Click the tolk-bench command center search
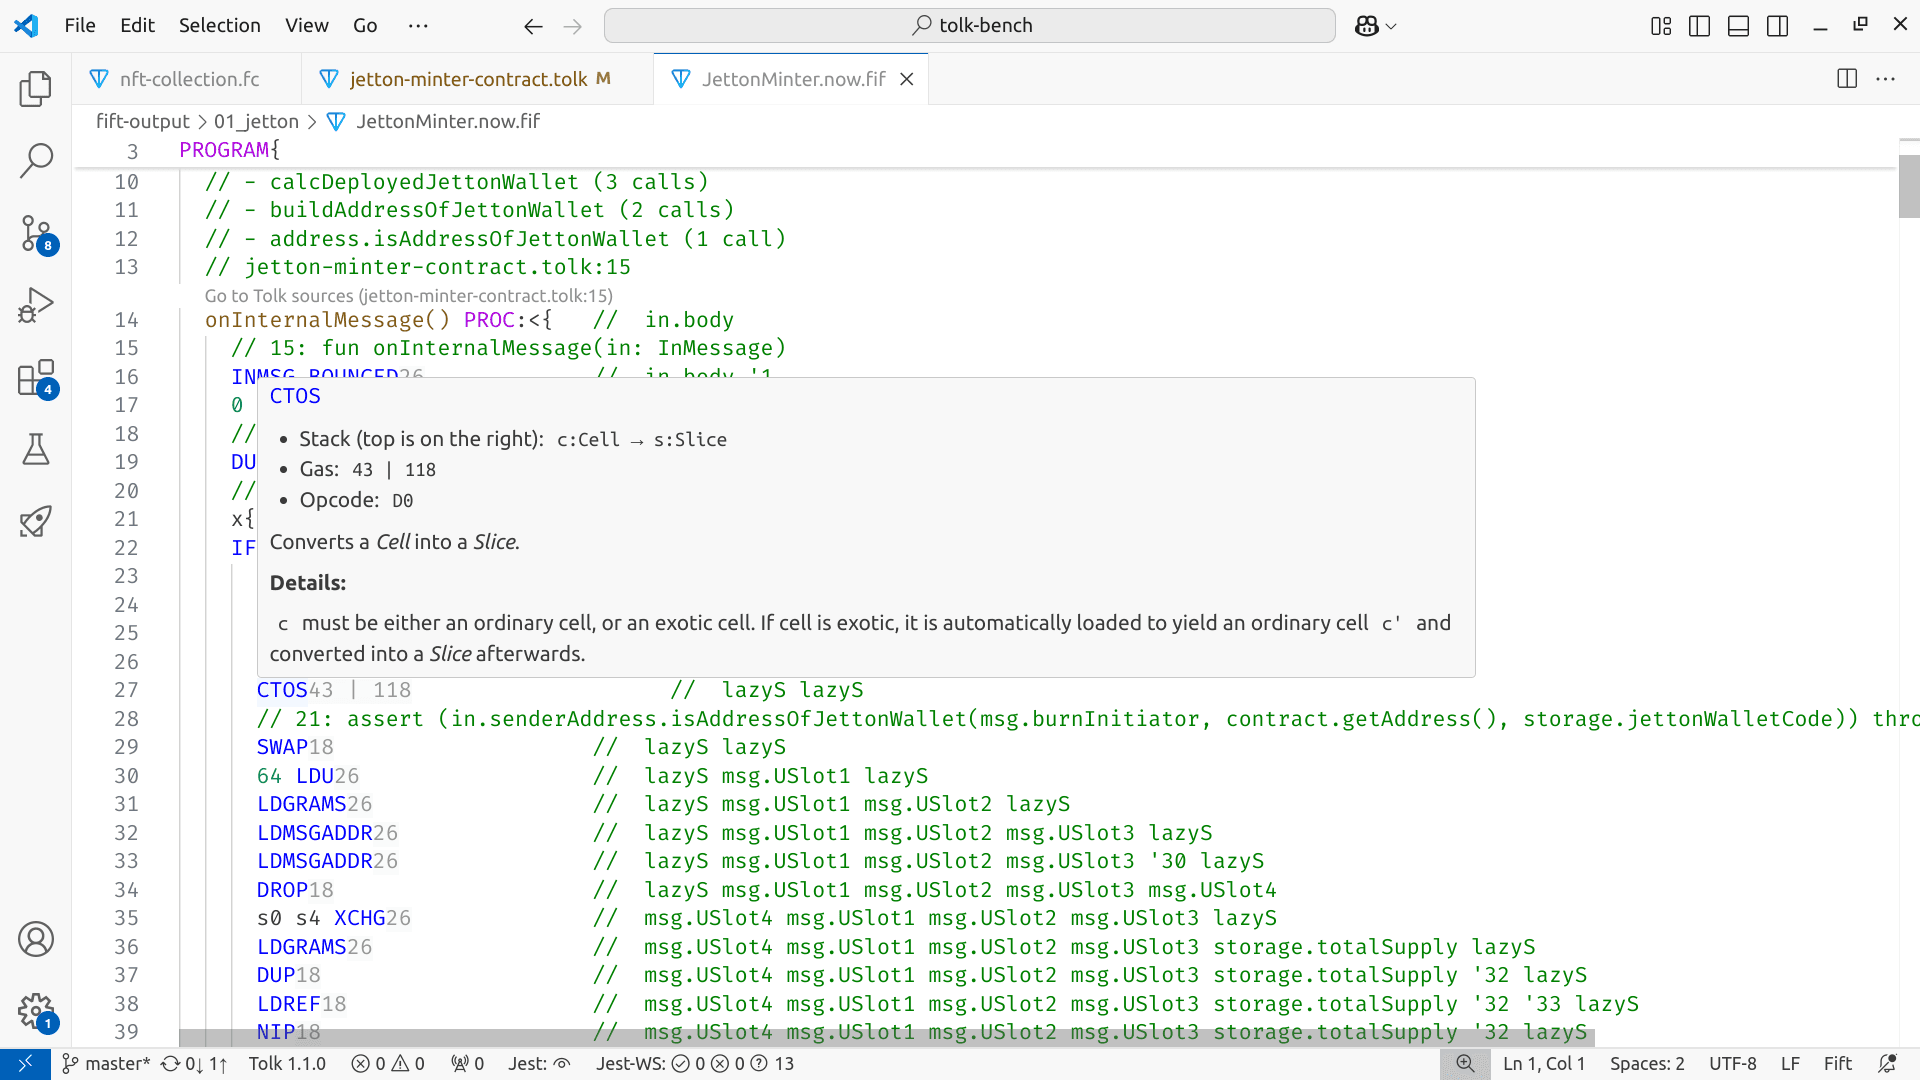The height and width of the screenshot is (1080, 1920). tap(969, 26)
